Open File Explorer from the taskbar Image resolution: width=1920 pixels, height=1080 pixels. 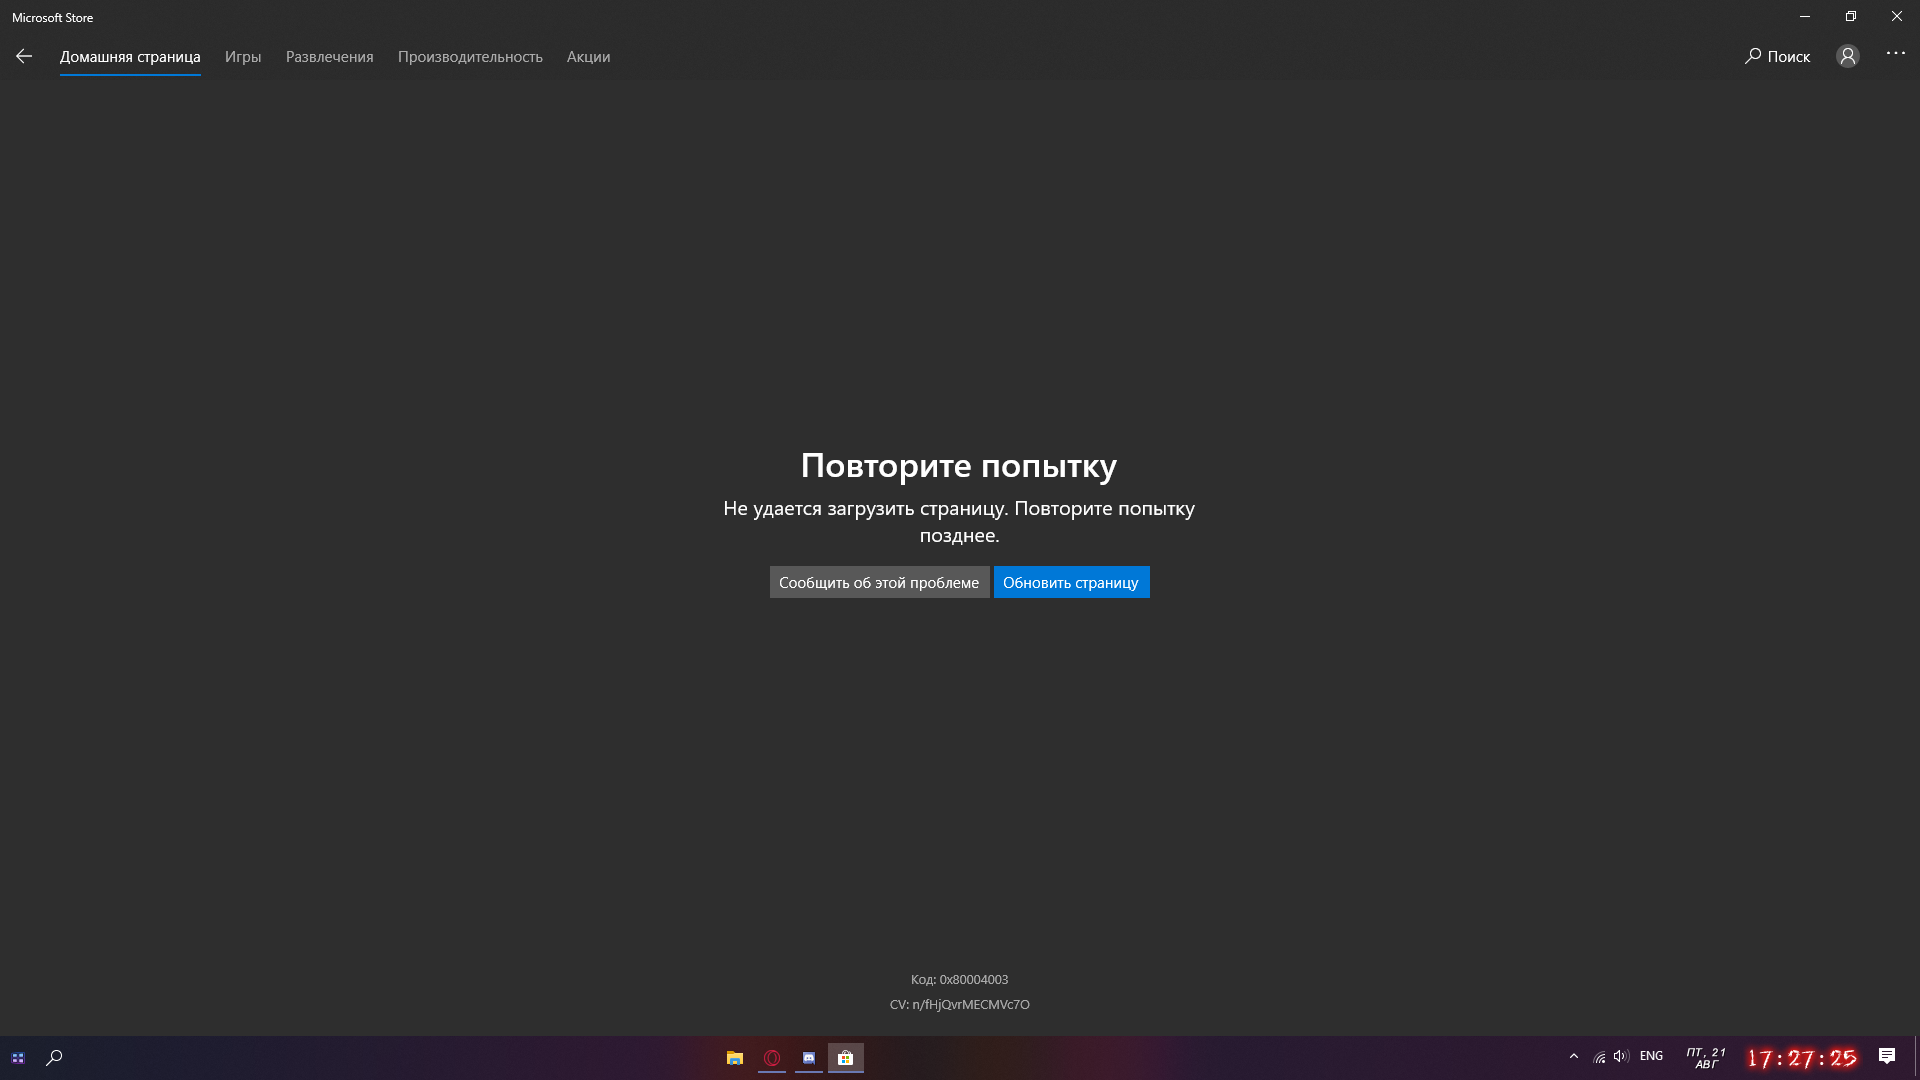(735, 1058)
